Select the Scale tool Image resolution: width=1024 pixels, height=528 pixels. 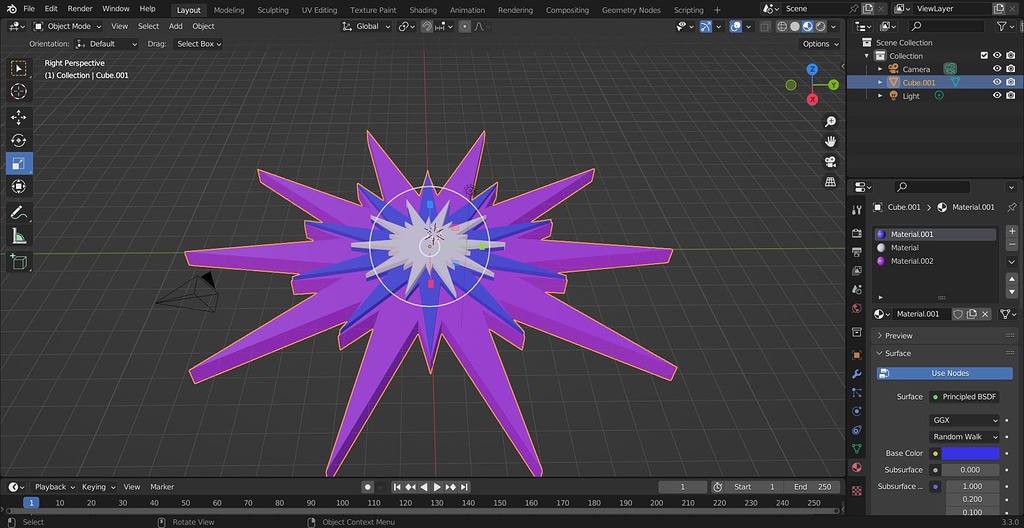point(19,163)
